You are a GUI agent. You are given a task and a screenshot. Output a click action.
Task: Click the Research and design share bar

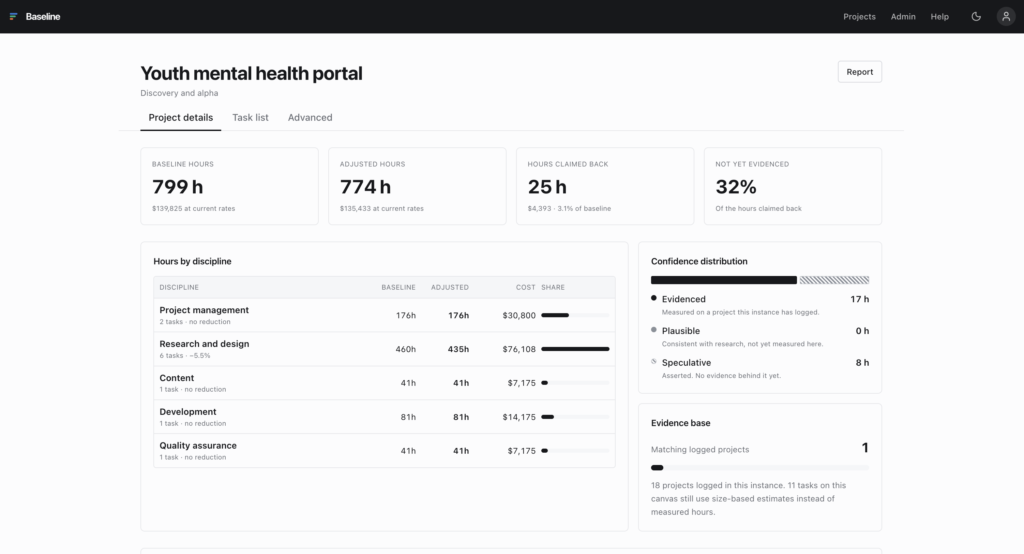click(x=575, y=349)
